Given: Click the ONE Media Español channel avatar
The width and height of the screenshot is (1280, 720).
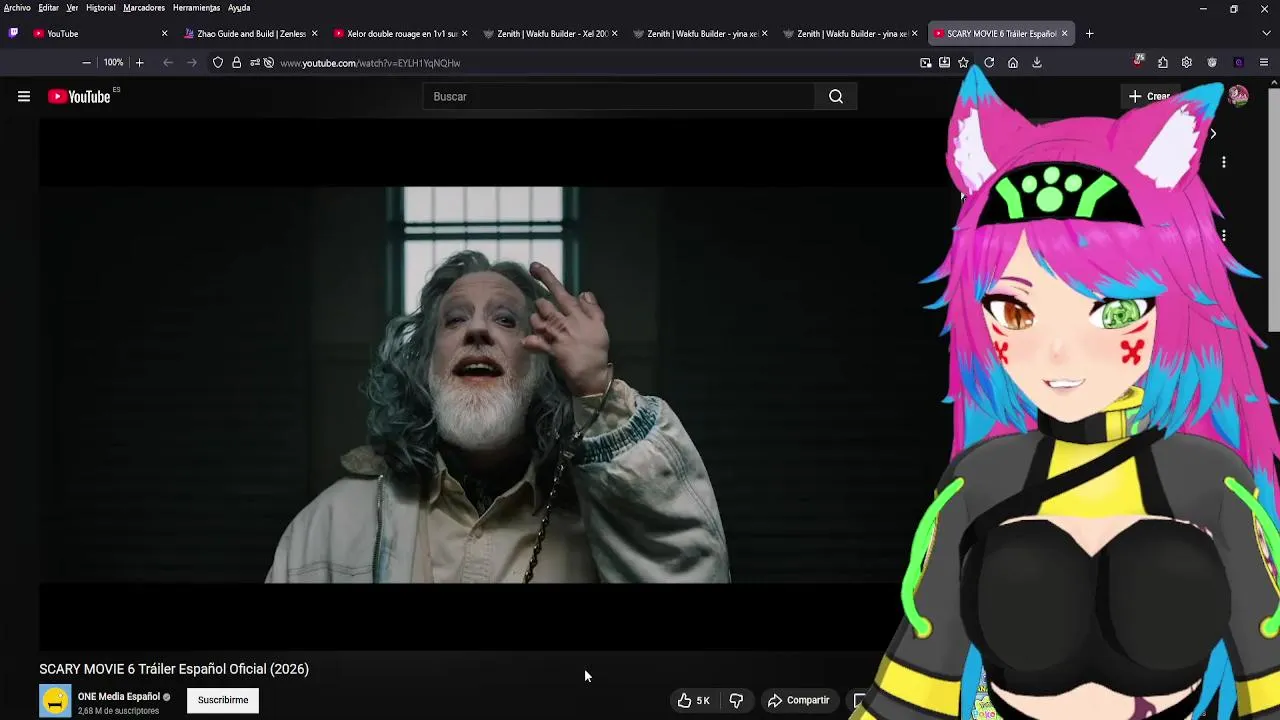Looking at the screenshot, I should (55, 701).
